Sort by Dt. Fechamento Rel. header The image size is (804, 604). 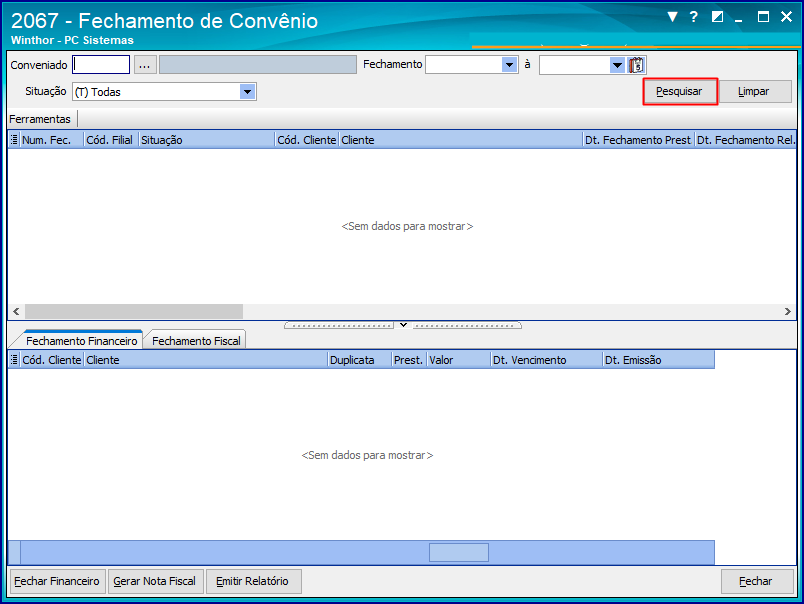[745, 139]
